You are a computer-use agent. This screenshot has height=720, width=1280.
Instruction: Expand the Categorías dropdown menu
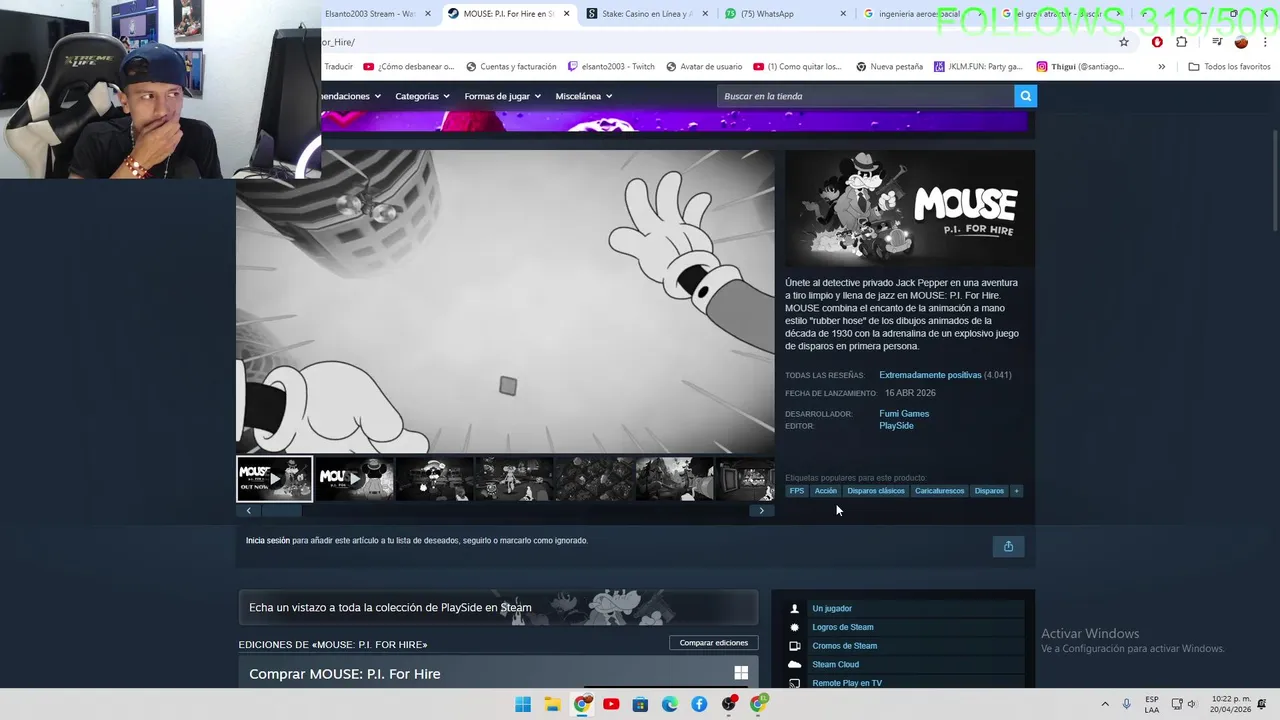(x=422, y=96)
